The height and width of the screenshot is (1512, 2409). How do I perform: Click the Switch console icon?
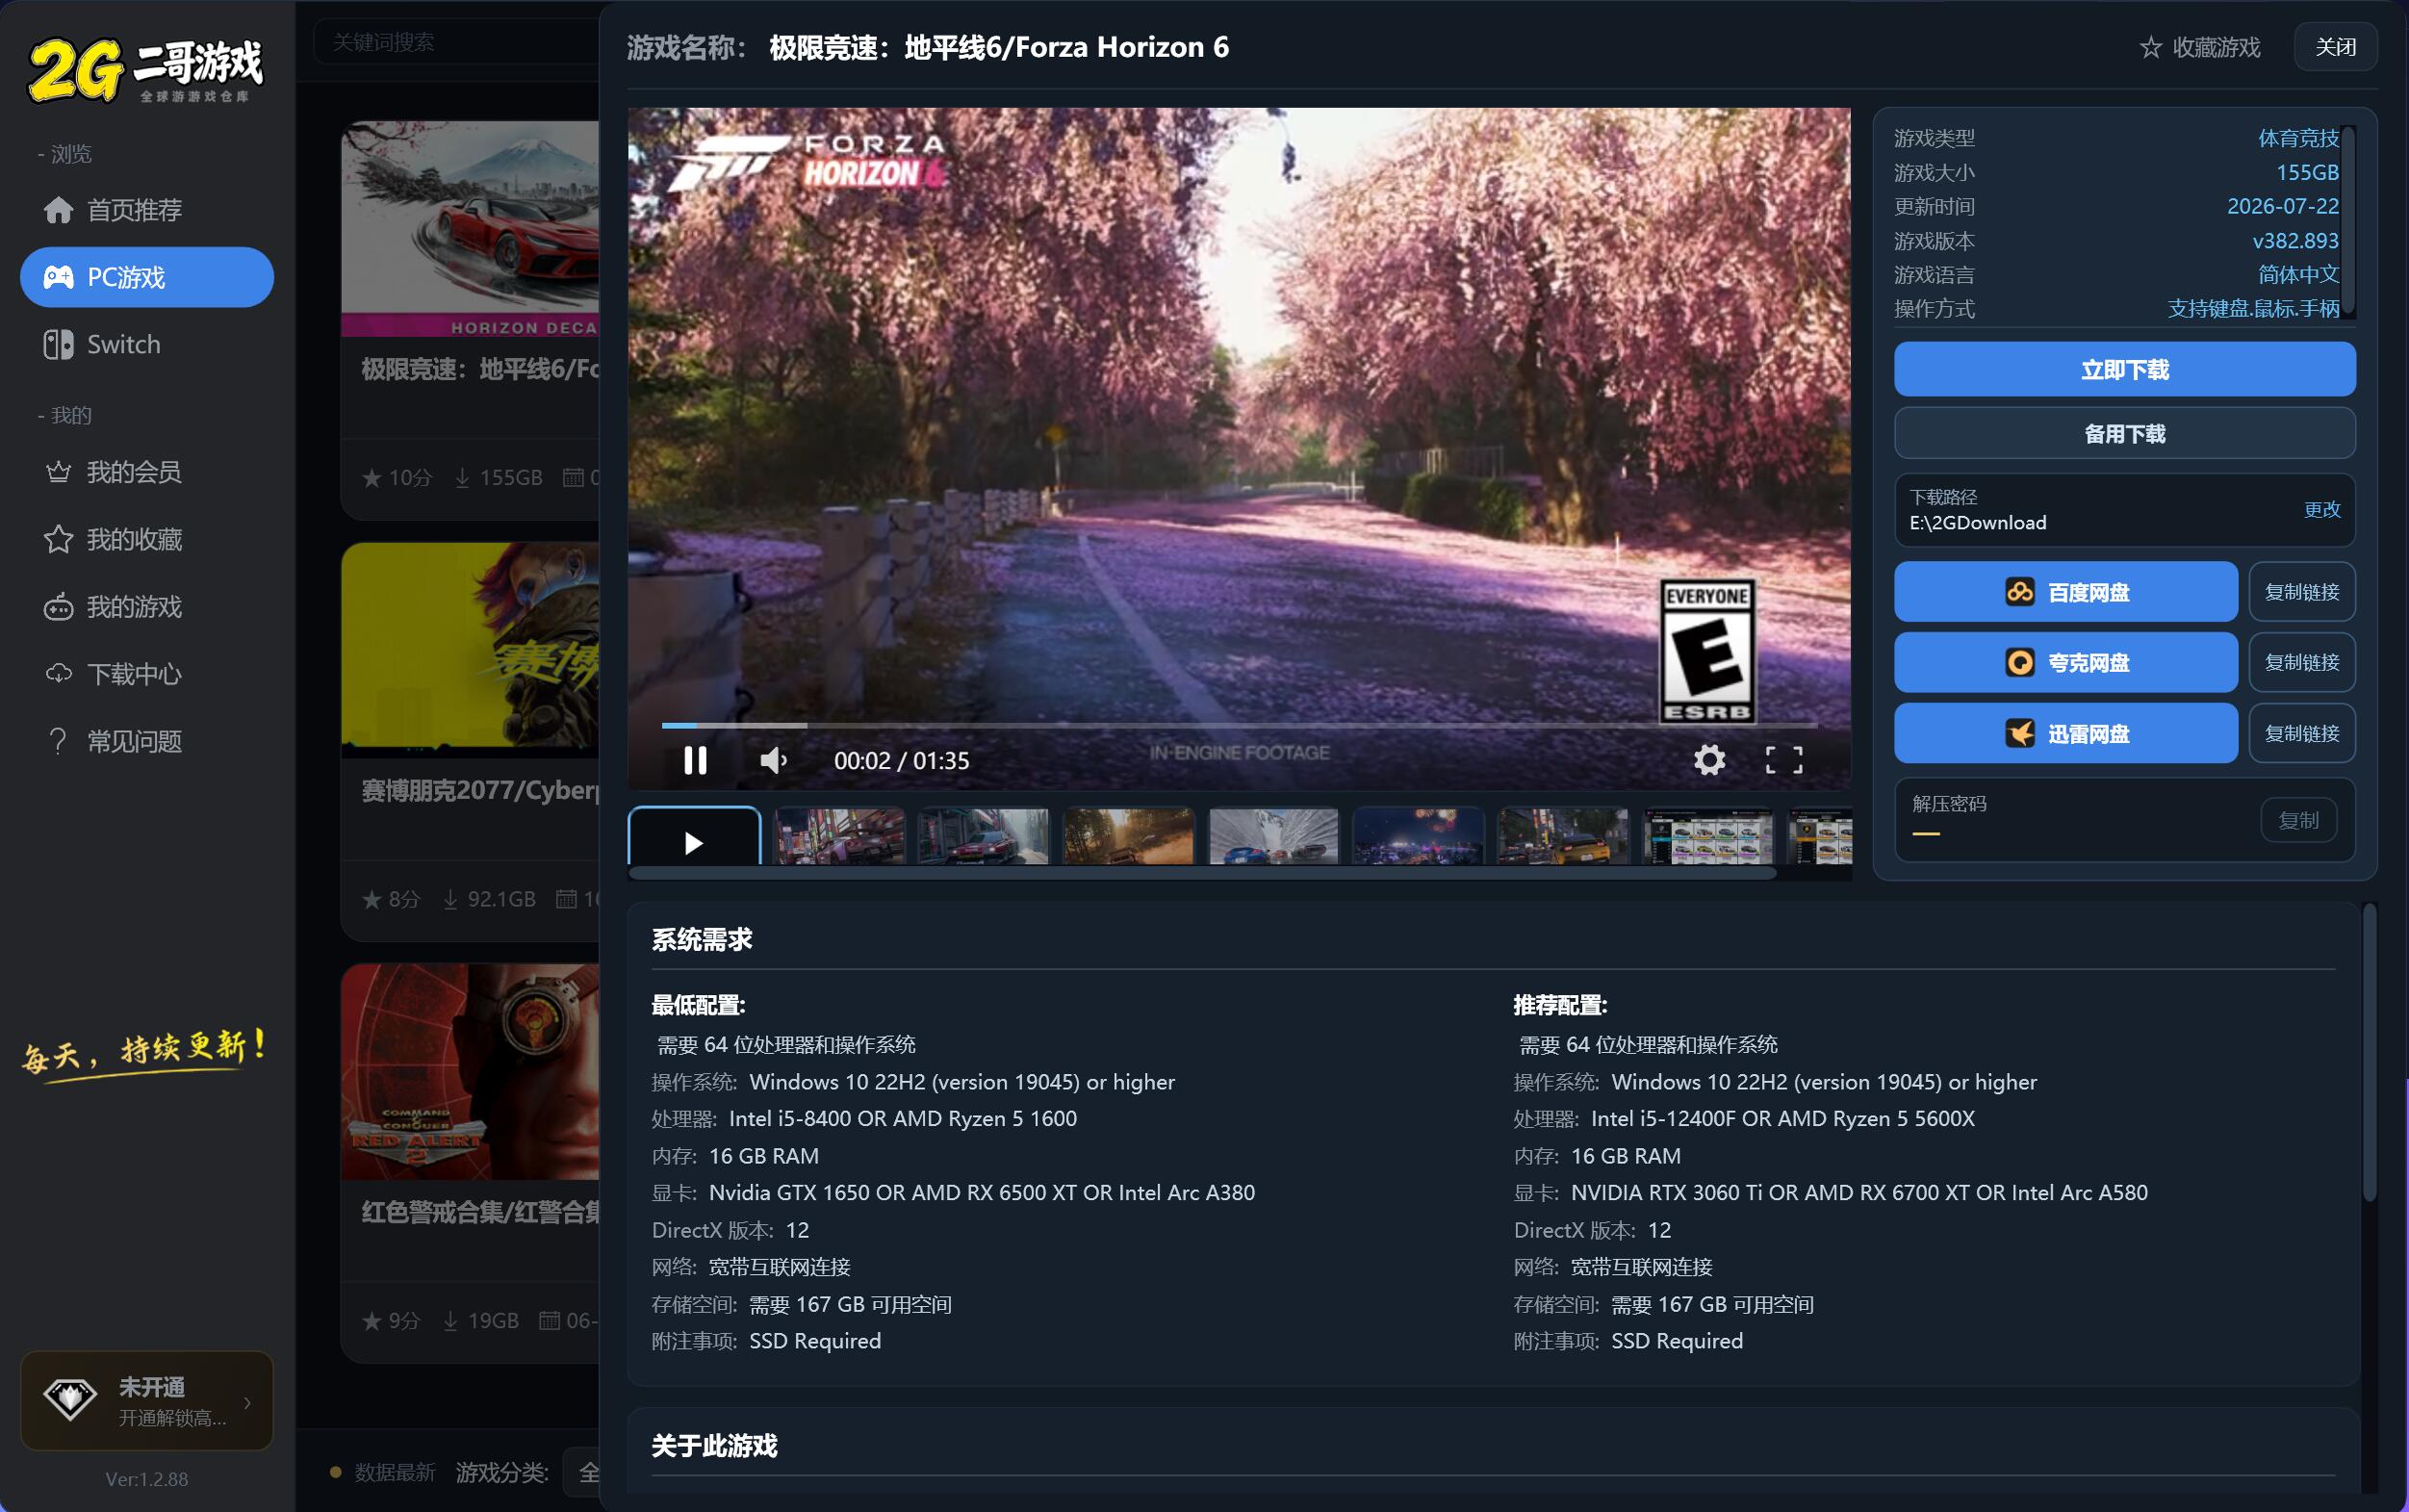coord(58,344)
